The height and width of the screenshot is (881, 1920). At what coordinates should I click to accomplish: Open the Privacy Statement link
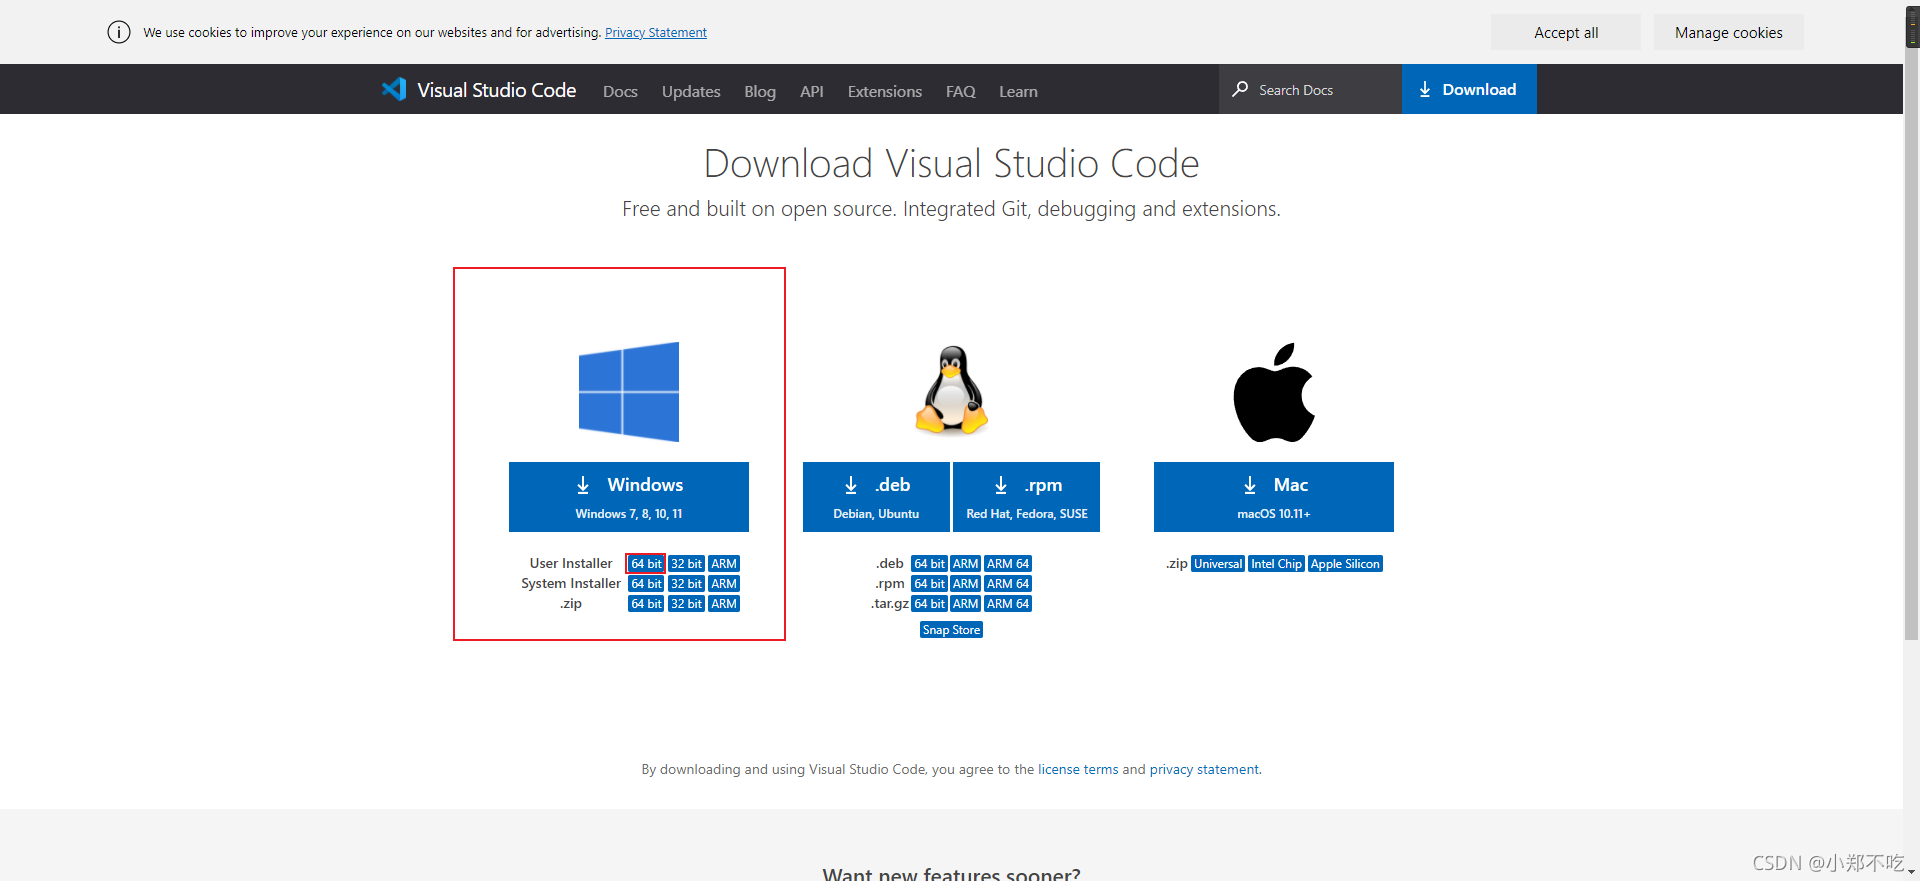coord(656,32)
